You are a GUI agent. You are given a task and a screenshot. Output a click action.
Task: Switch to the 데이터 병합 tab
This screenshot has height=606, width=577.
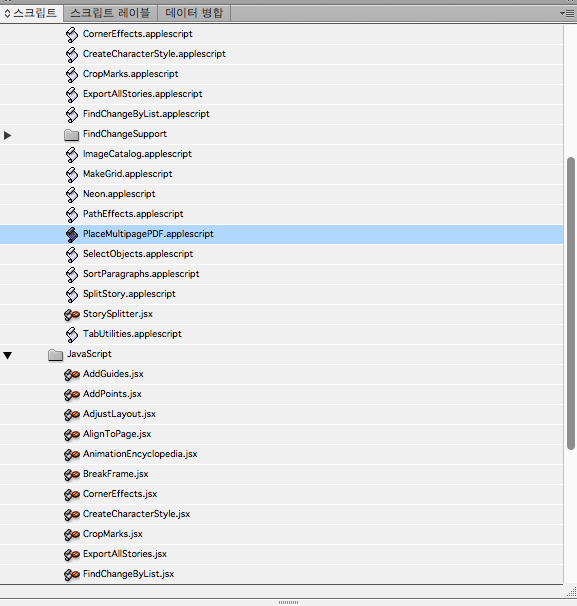194,13
